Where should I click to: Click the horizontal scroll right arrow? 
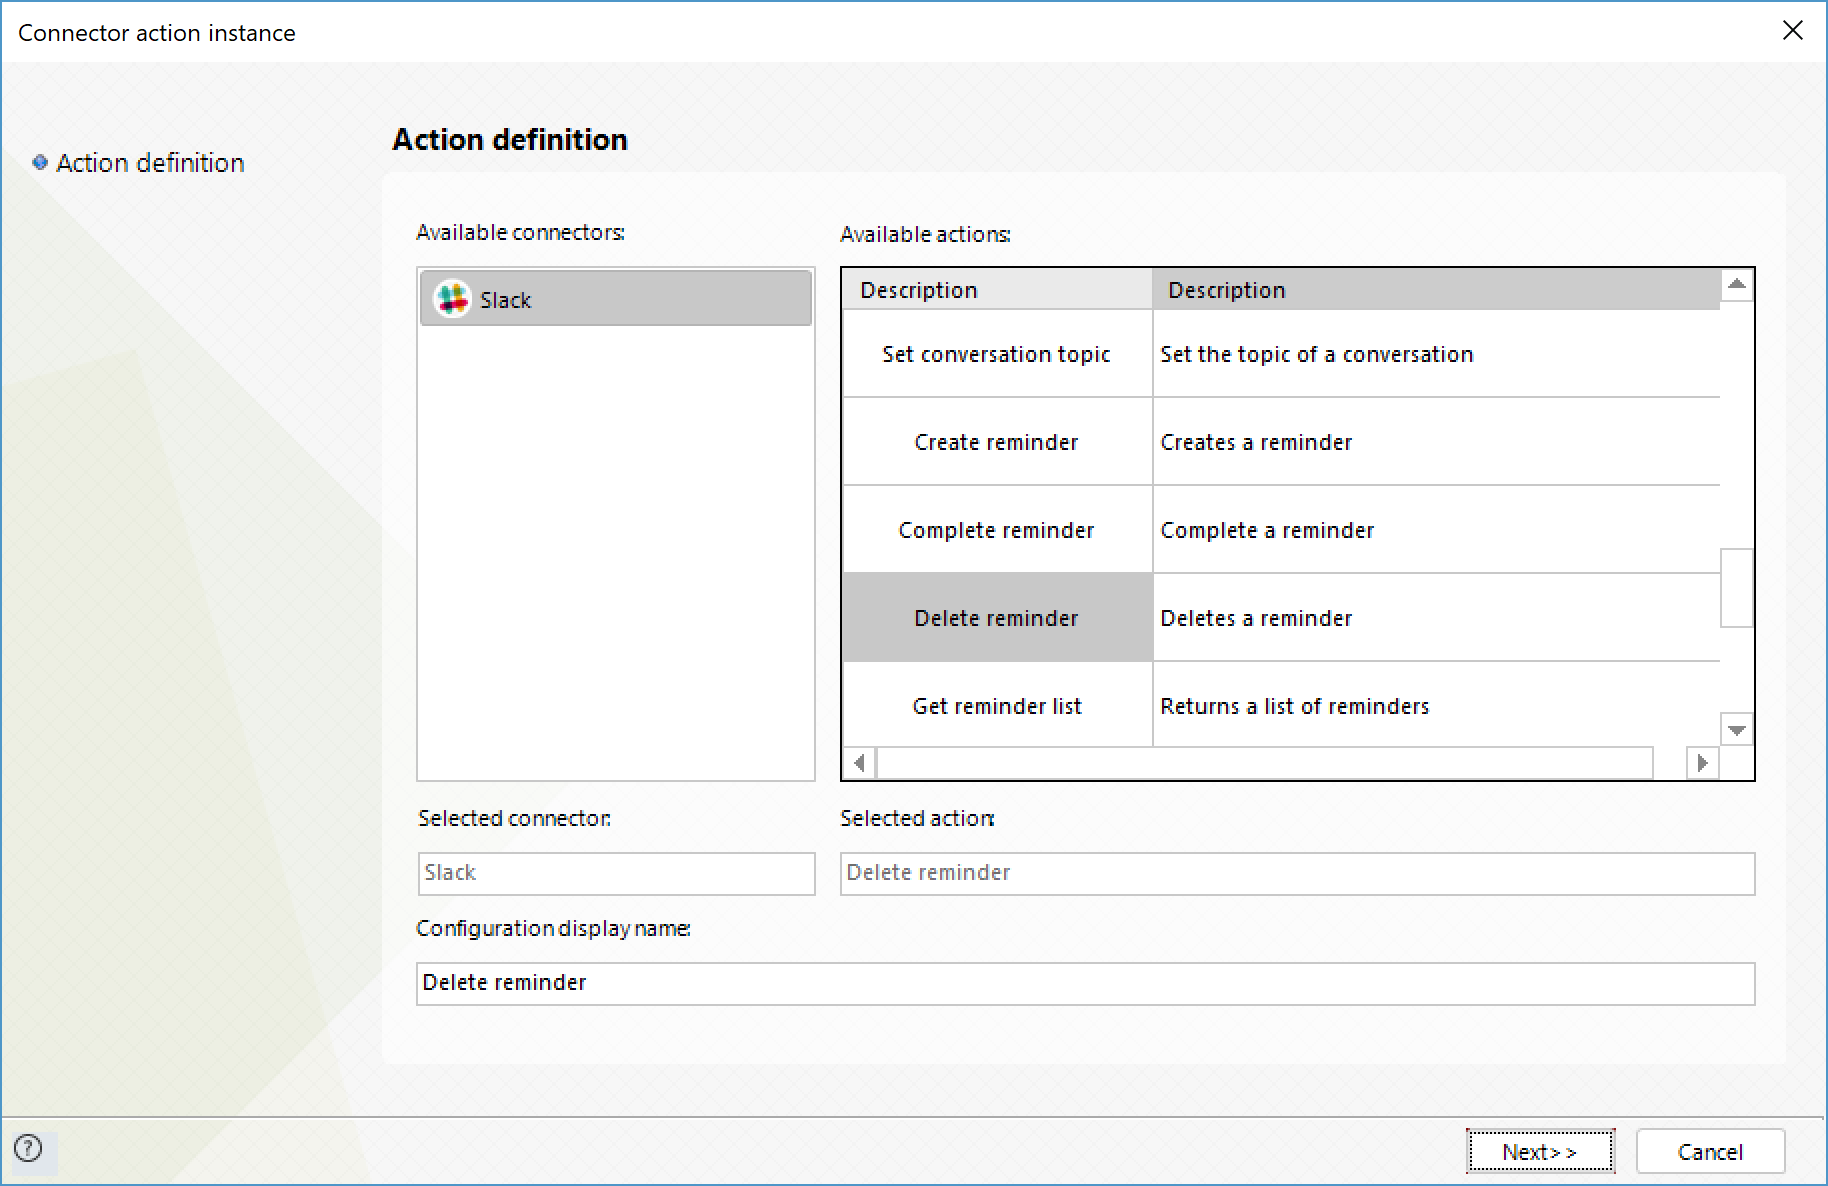coord(1702,763)
